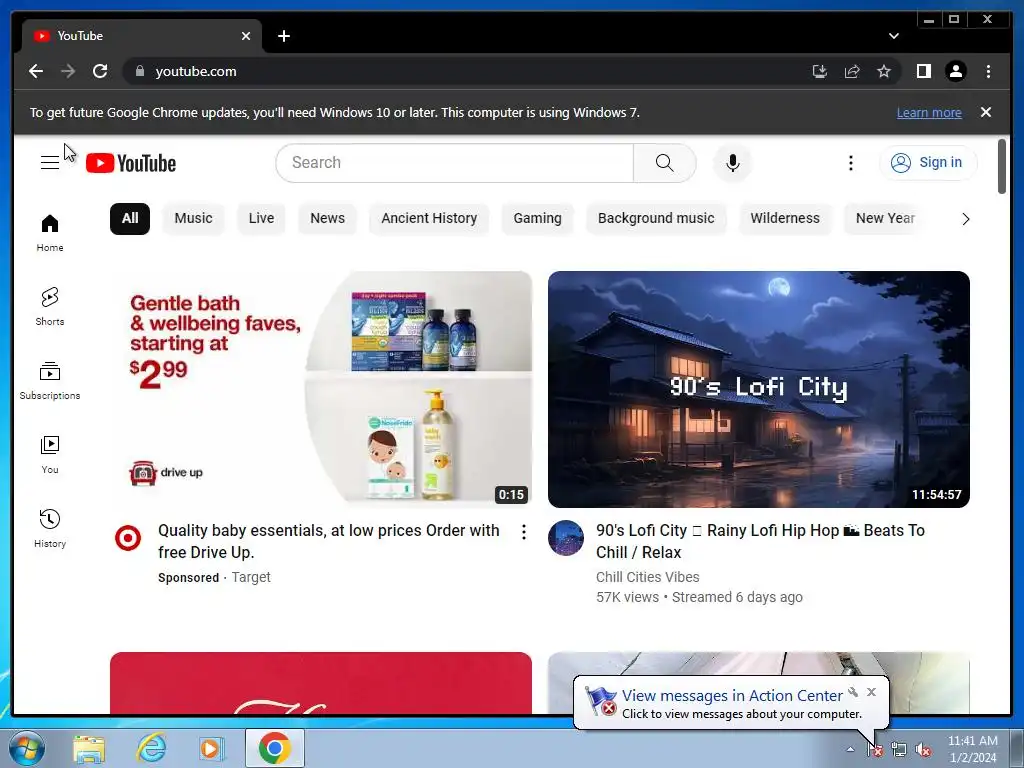Screen dimensions: 1024x768
Task: Open the Target channel avatar
Action: pyautogui.click(x=128, y=538)
